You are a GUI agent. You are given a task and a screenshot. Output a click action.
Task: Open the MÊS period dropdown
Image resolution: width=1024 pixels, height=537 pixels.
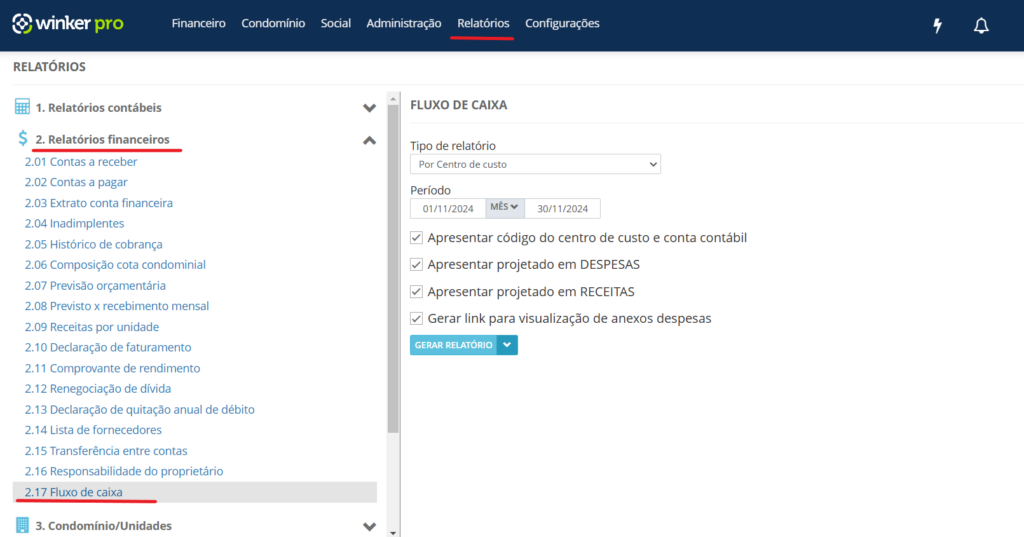505,208
